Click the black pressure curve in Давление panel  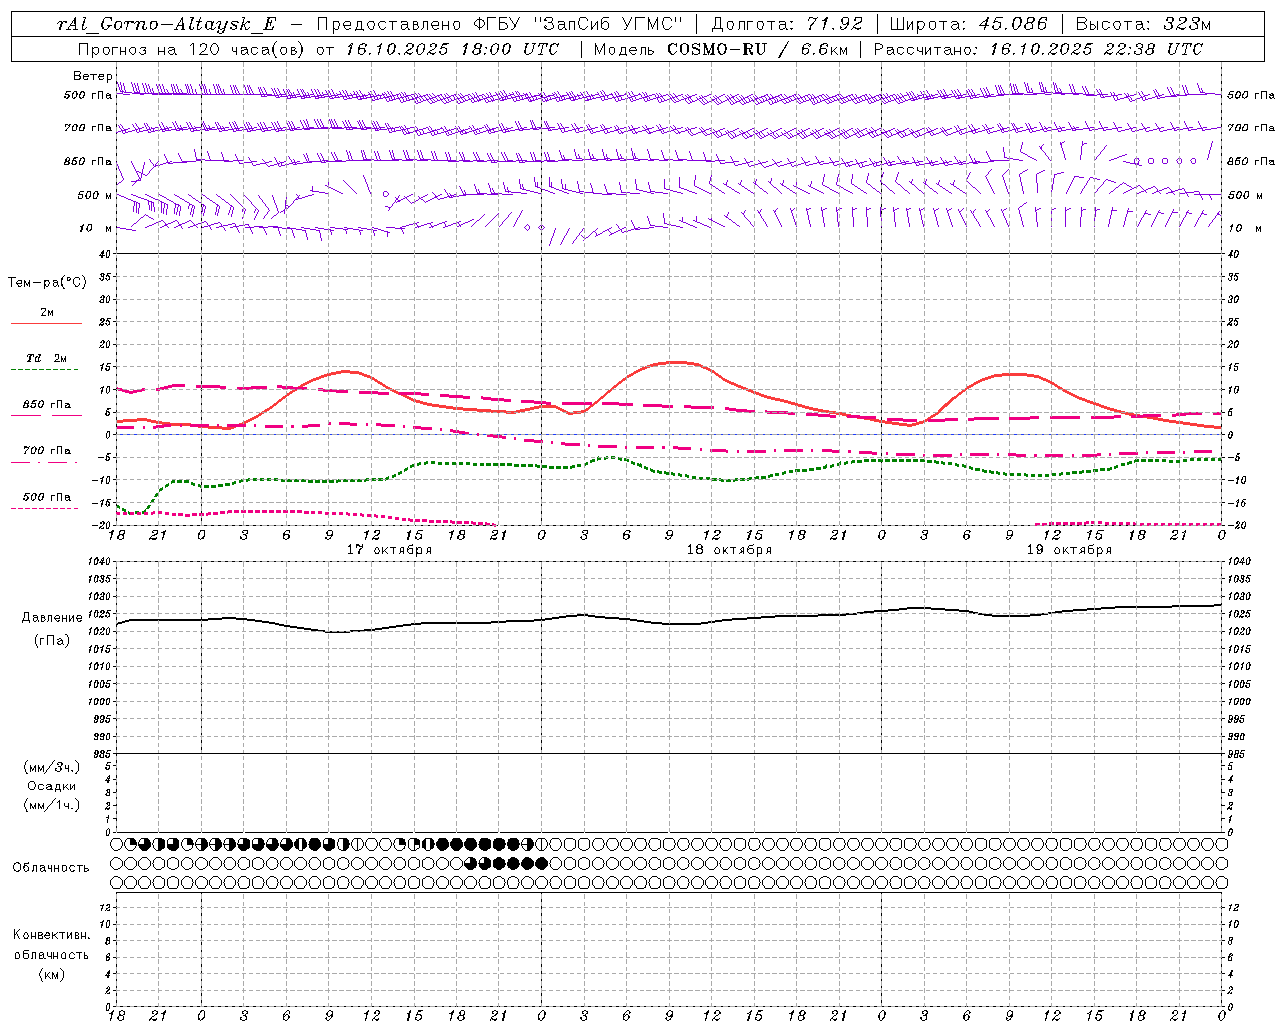click(668, 623)
